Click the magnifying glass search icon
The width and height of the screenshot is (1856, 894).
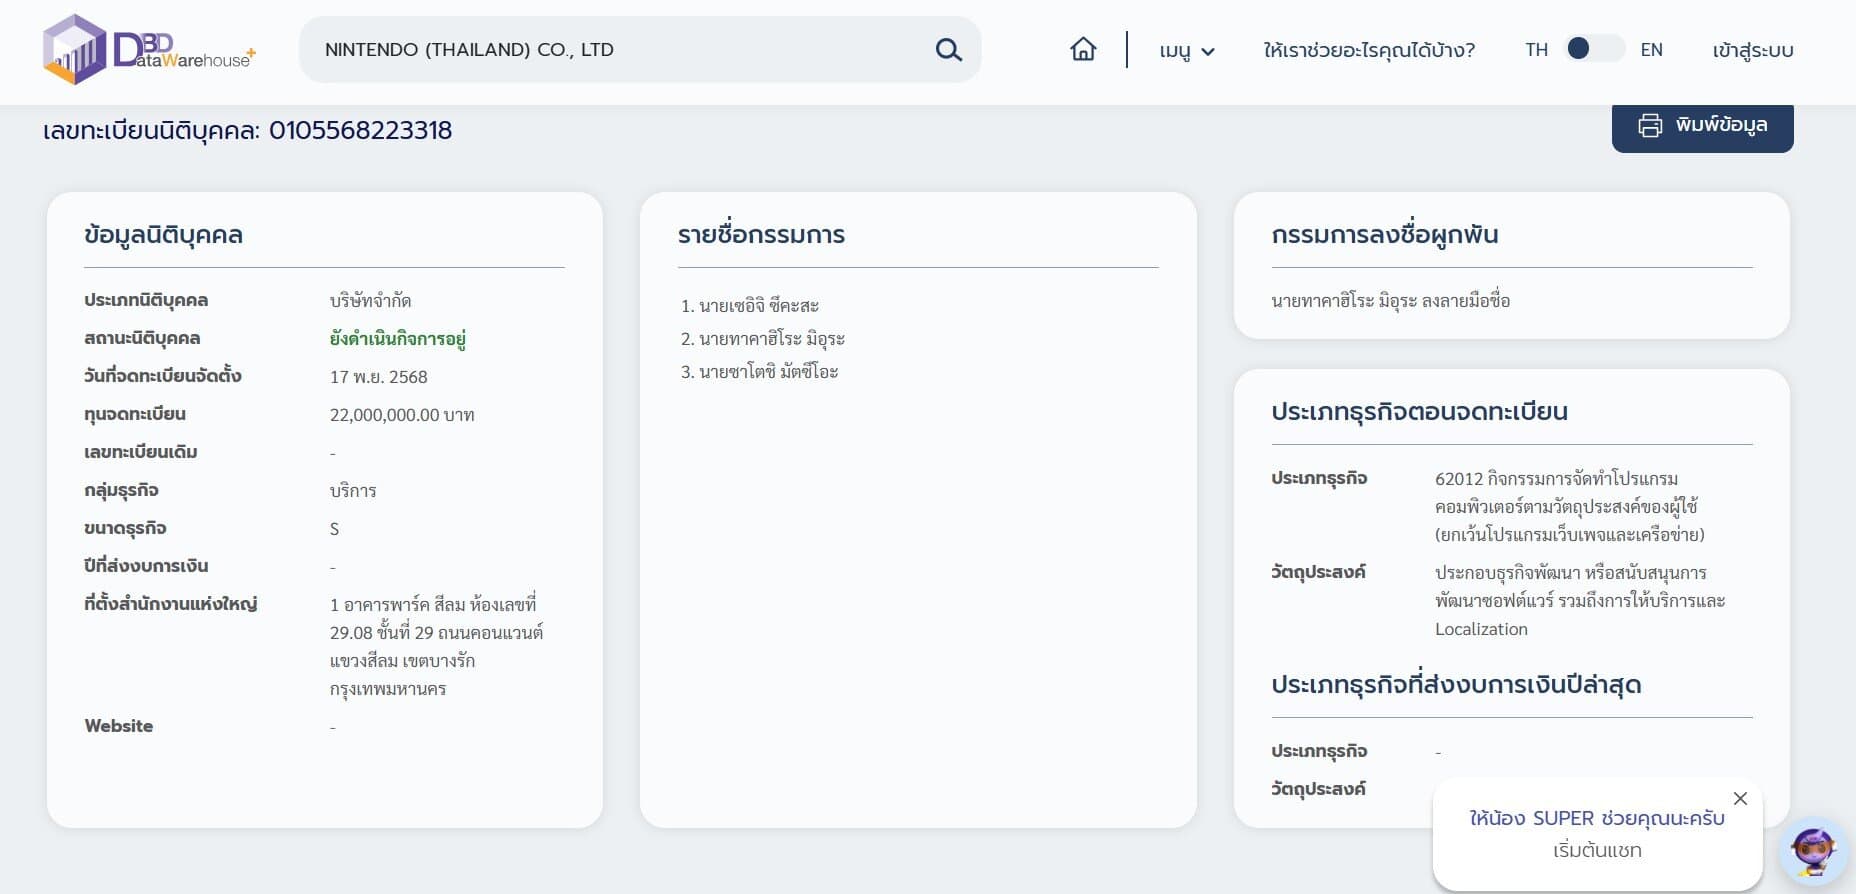(948, 50)
